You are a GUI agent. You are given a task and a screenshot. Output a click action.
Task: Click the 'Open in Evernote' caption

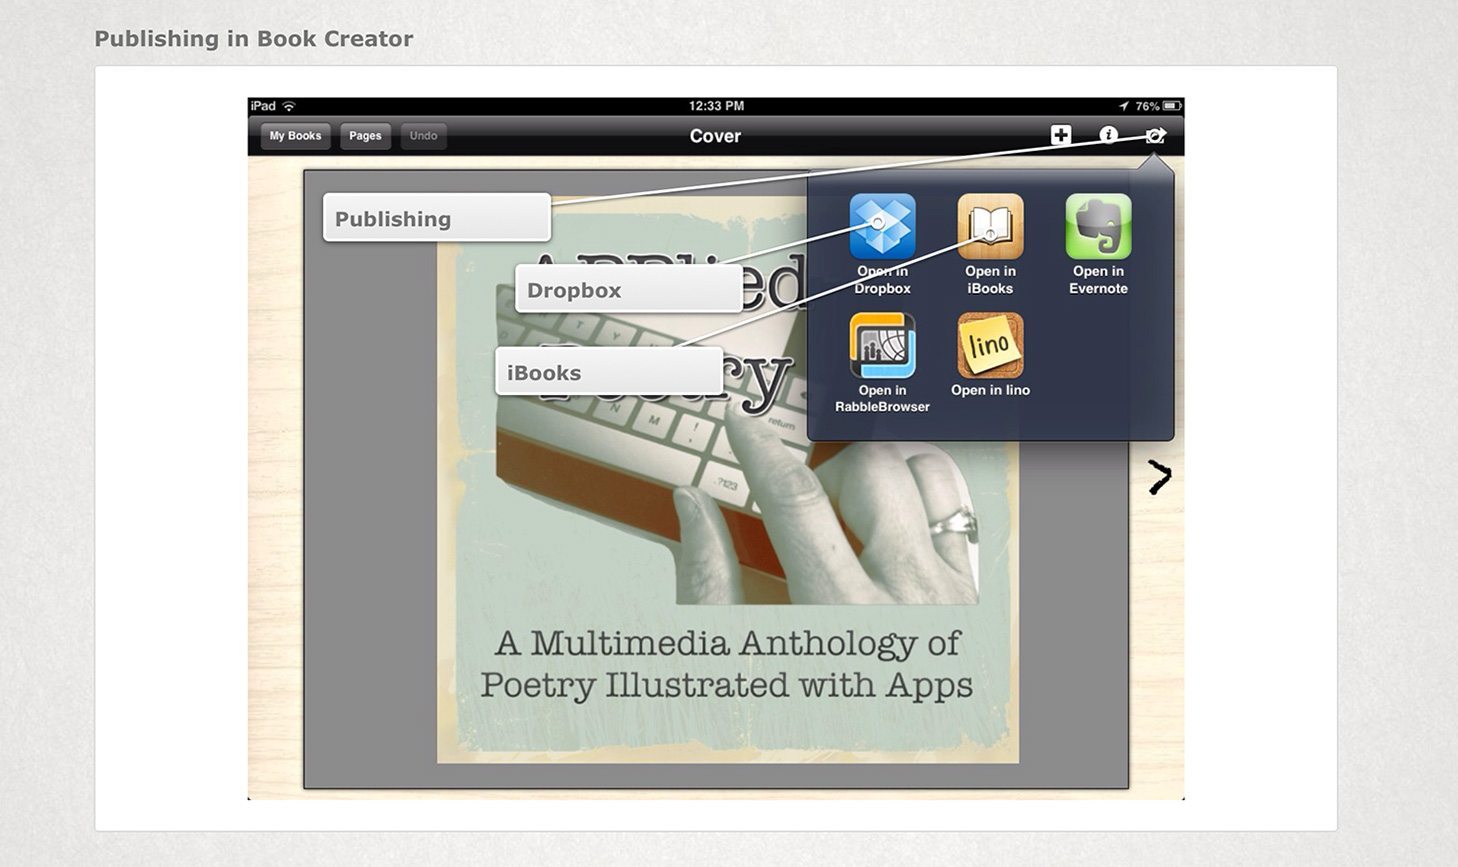click(x=1098, y=280)
